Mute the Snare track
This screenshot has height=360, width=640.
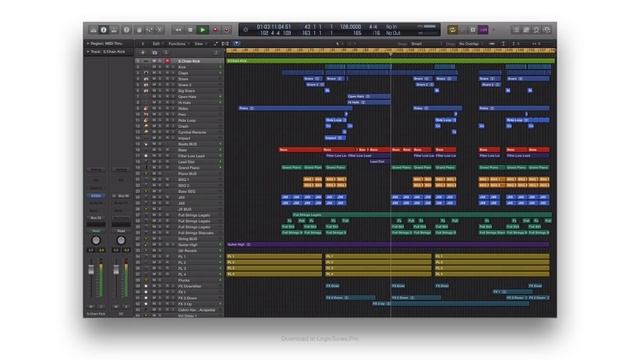pos(154,79)
